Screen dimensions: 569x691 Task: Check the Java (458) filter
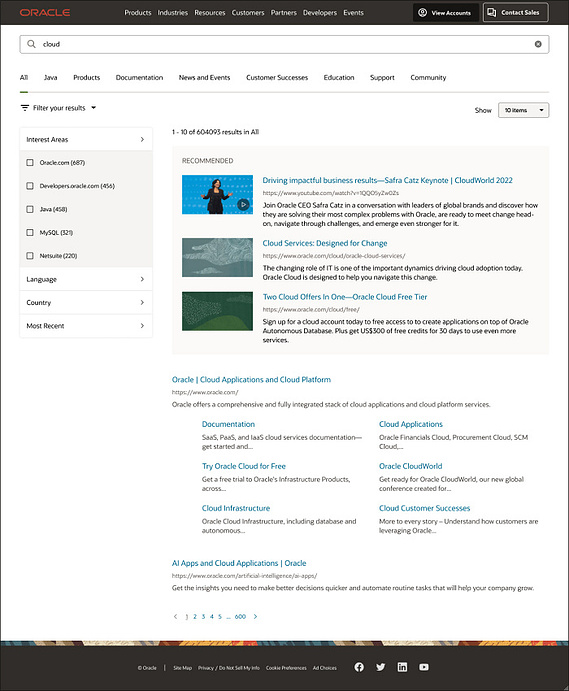click(x=30, y=209)
